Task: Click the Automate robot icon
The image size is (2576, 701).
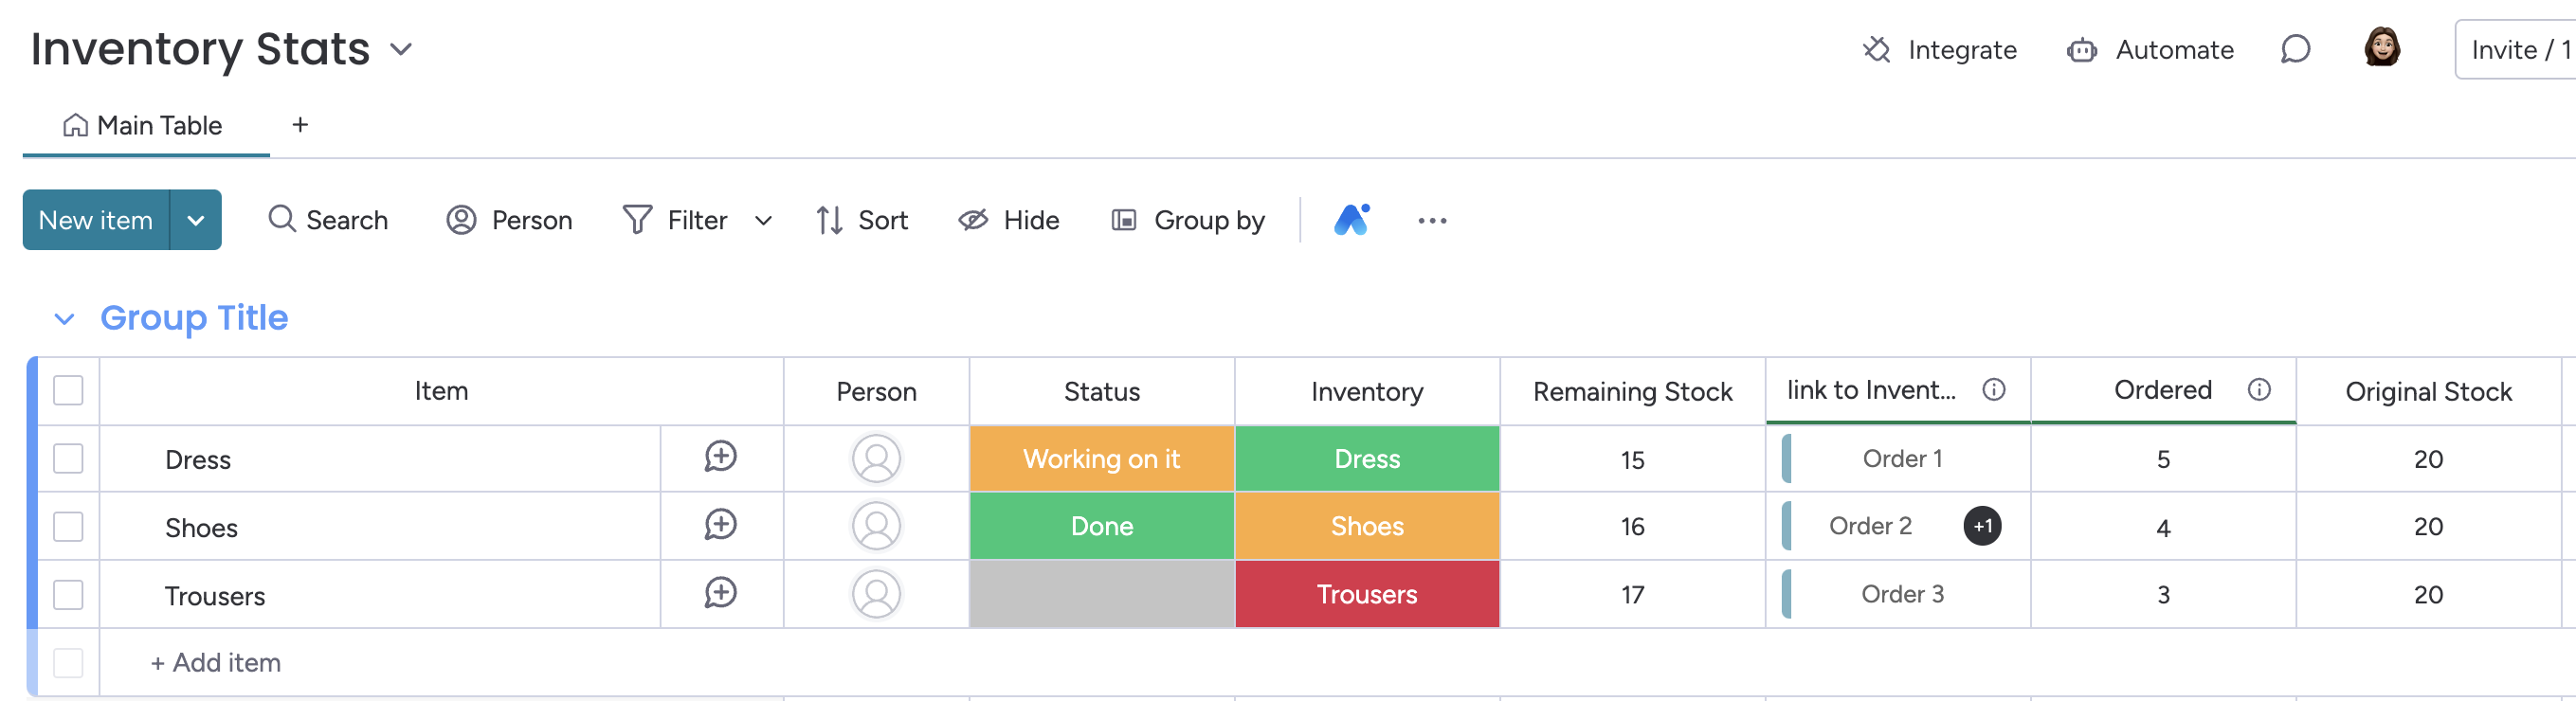Action: point(2081,50)
